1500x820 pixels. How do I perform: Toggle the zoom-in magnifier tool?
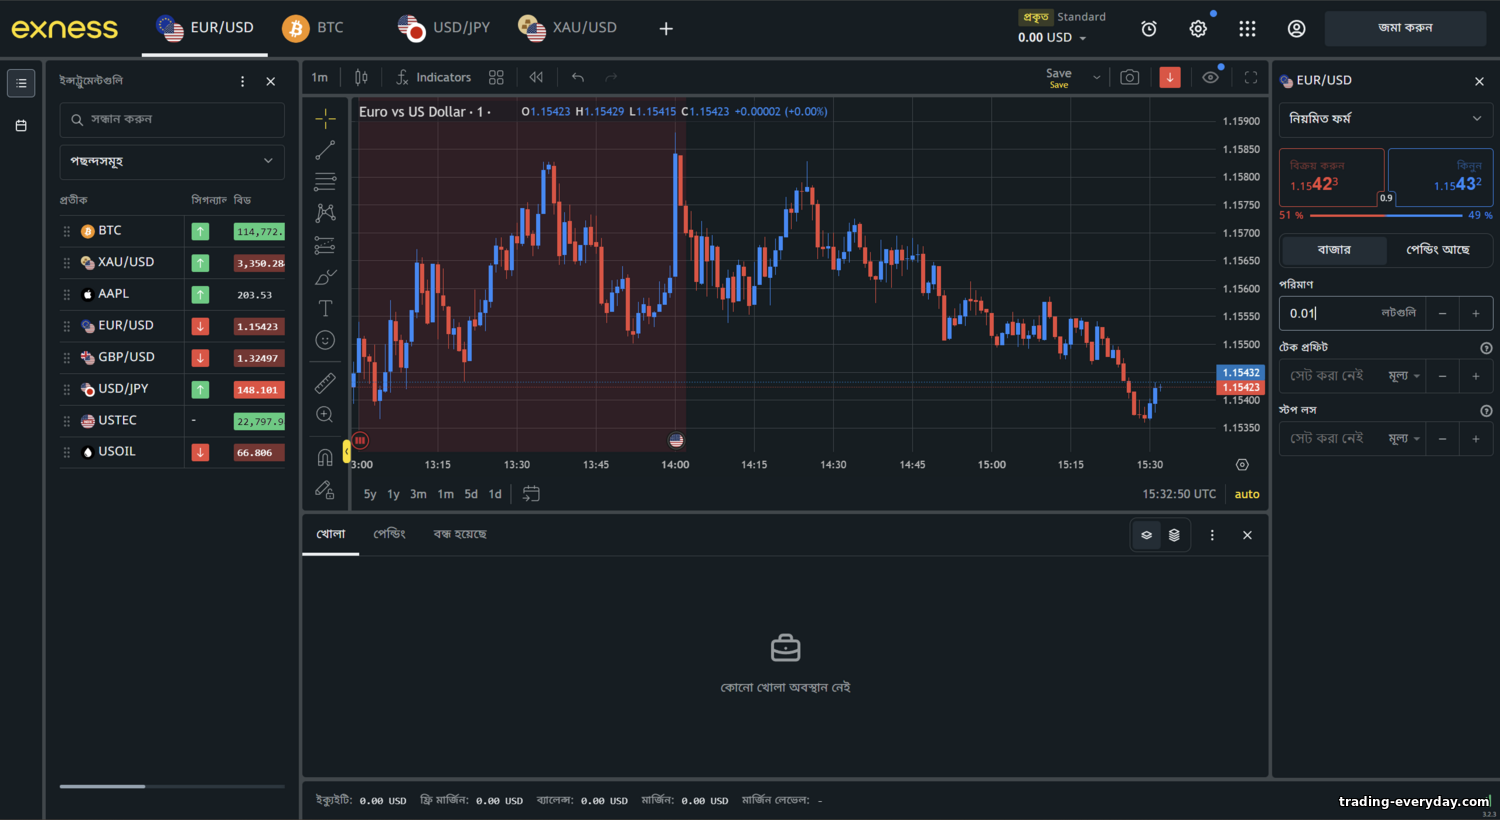pos(325,413)
